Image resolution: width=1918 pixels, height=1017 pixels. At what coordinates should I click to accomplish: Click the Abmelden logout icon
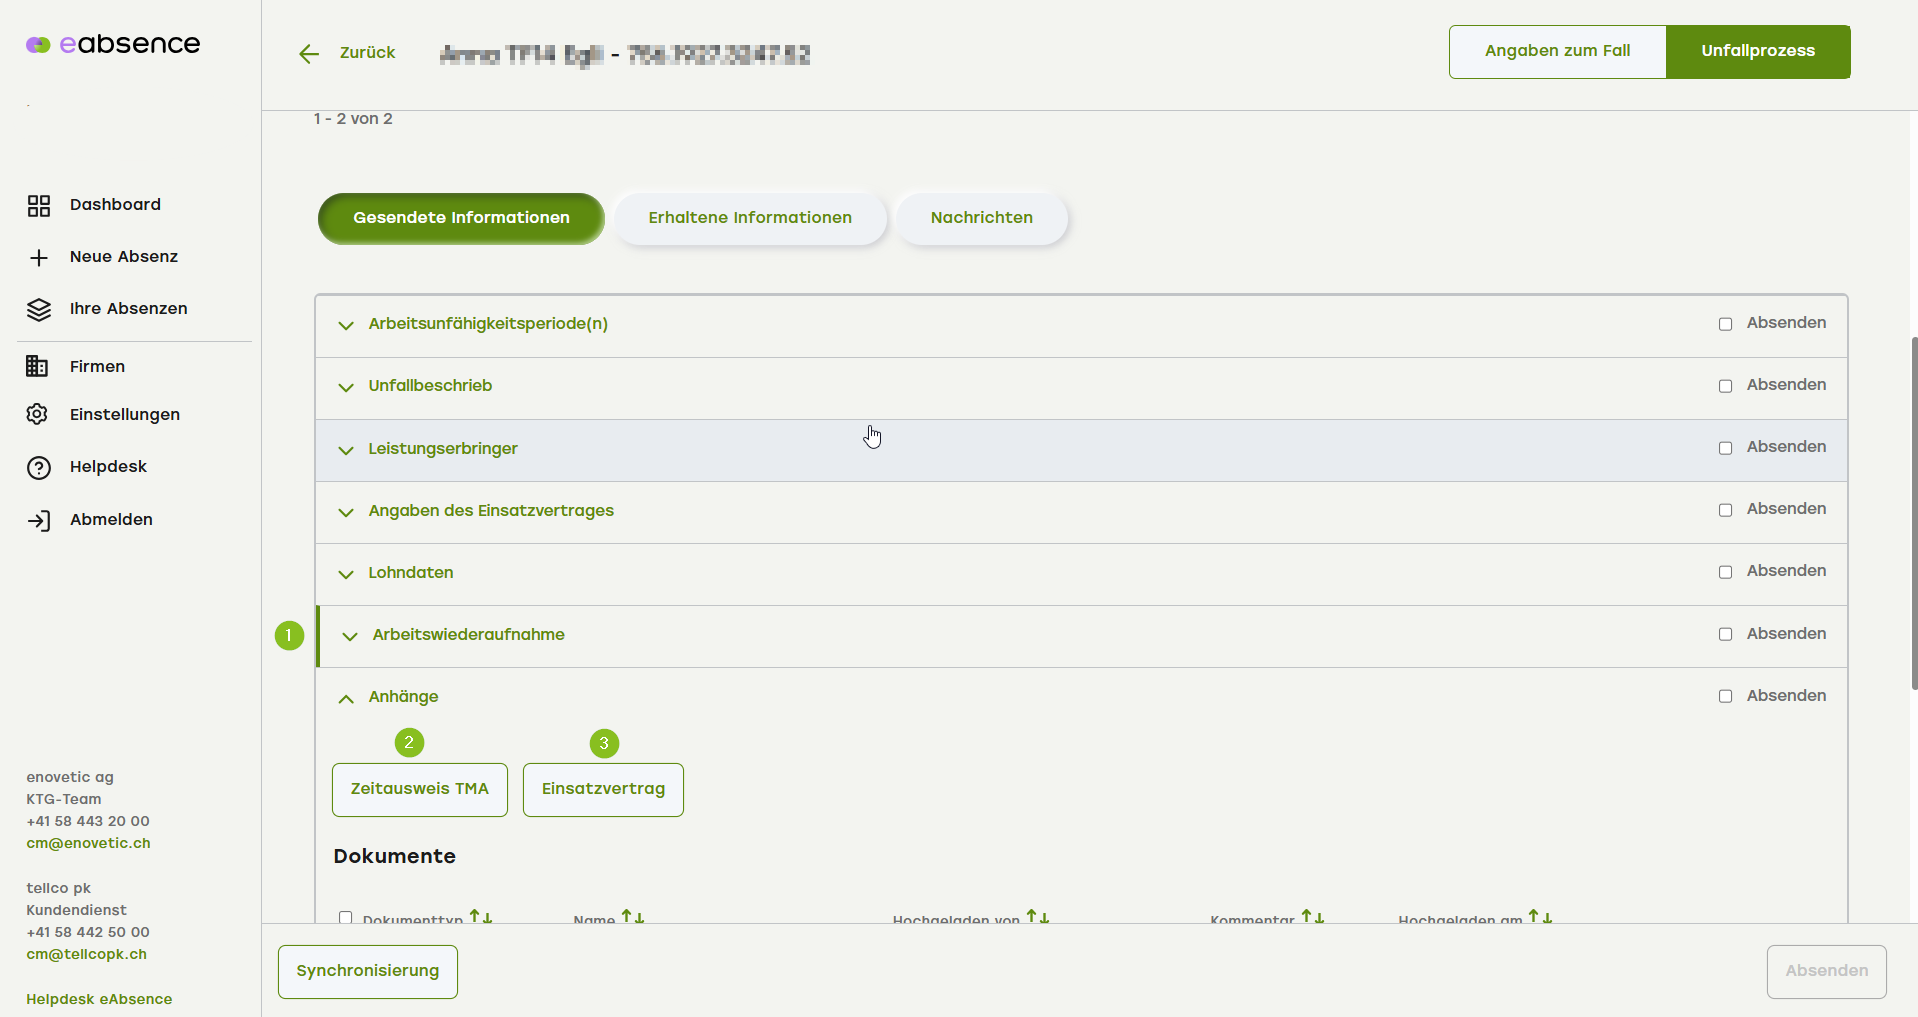pyautogui.click(x=39, y=520)
